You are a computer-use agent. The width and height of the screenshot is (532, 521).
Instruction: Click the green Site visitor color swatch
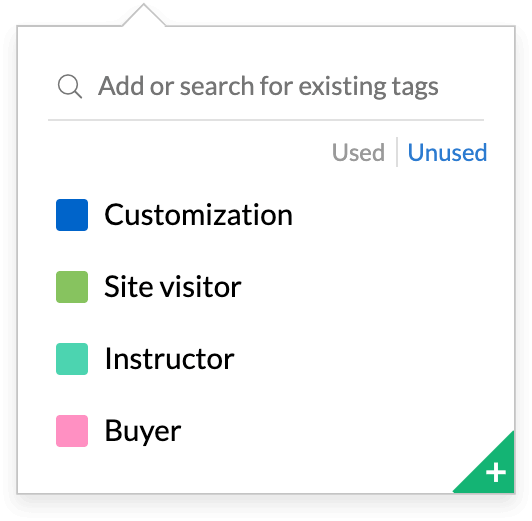(x=72, y=287)
